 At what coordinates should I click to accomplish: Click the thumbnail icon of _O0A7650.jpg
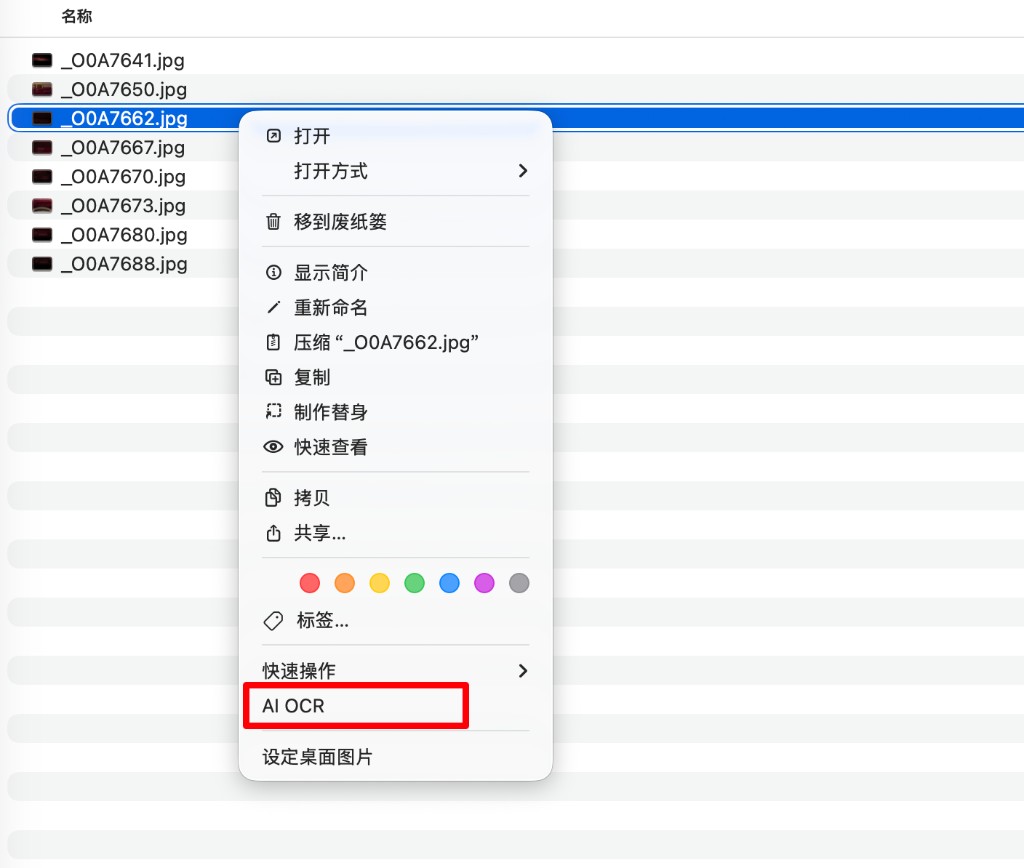coord(42,89)
